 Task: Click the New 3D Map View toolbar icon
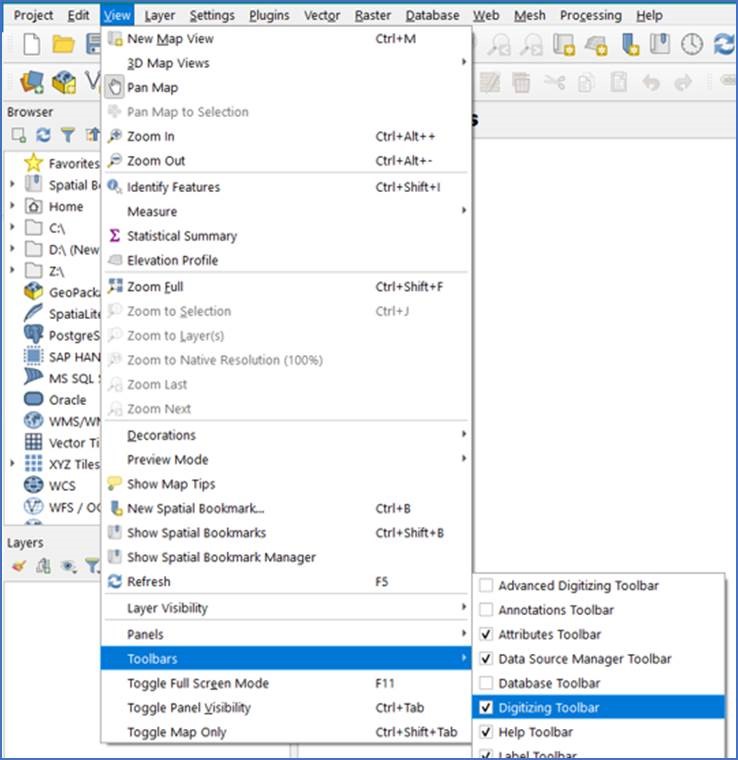[x=597, y=45]
